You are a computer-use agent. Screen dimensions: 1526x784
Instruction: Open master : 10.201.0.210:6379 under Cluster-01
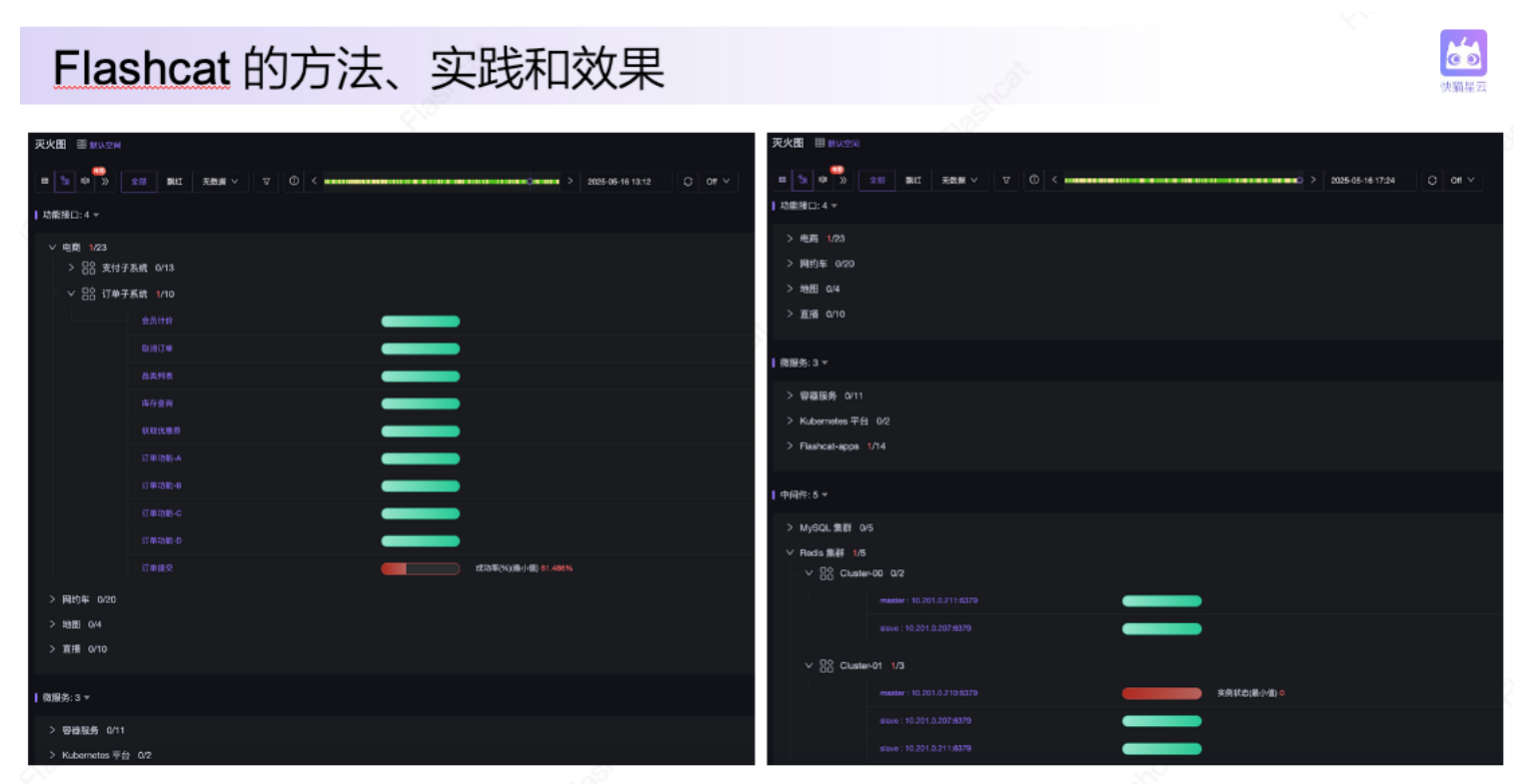(x=928, y=692)
